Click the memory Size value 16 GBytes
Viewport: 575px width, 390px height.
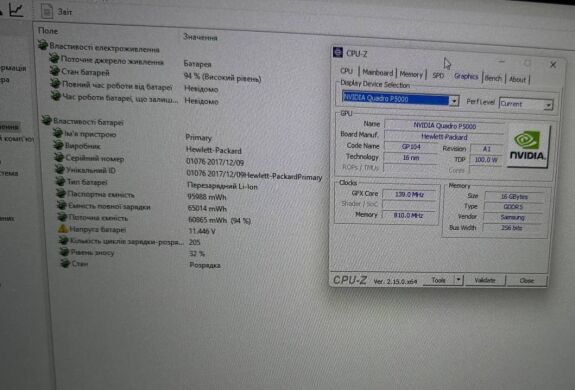point(514,197)
